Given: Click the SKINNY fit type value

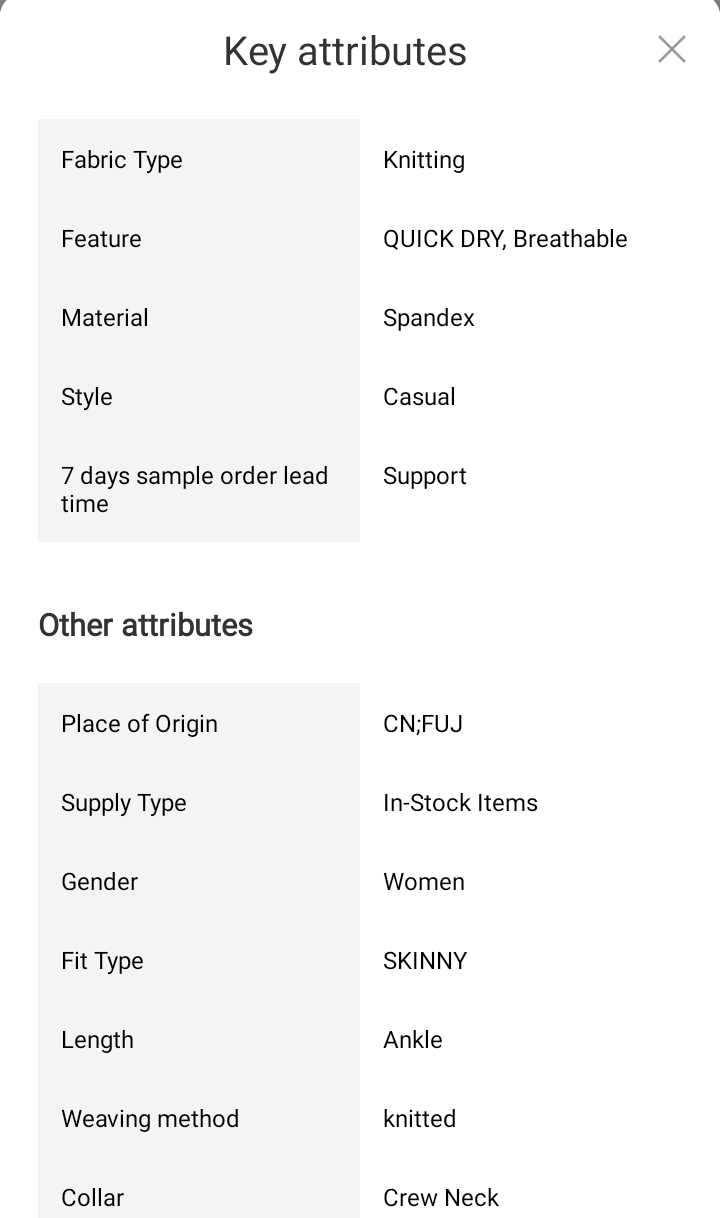Looking at the screenshot, I should coord(425,961).
